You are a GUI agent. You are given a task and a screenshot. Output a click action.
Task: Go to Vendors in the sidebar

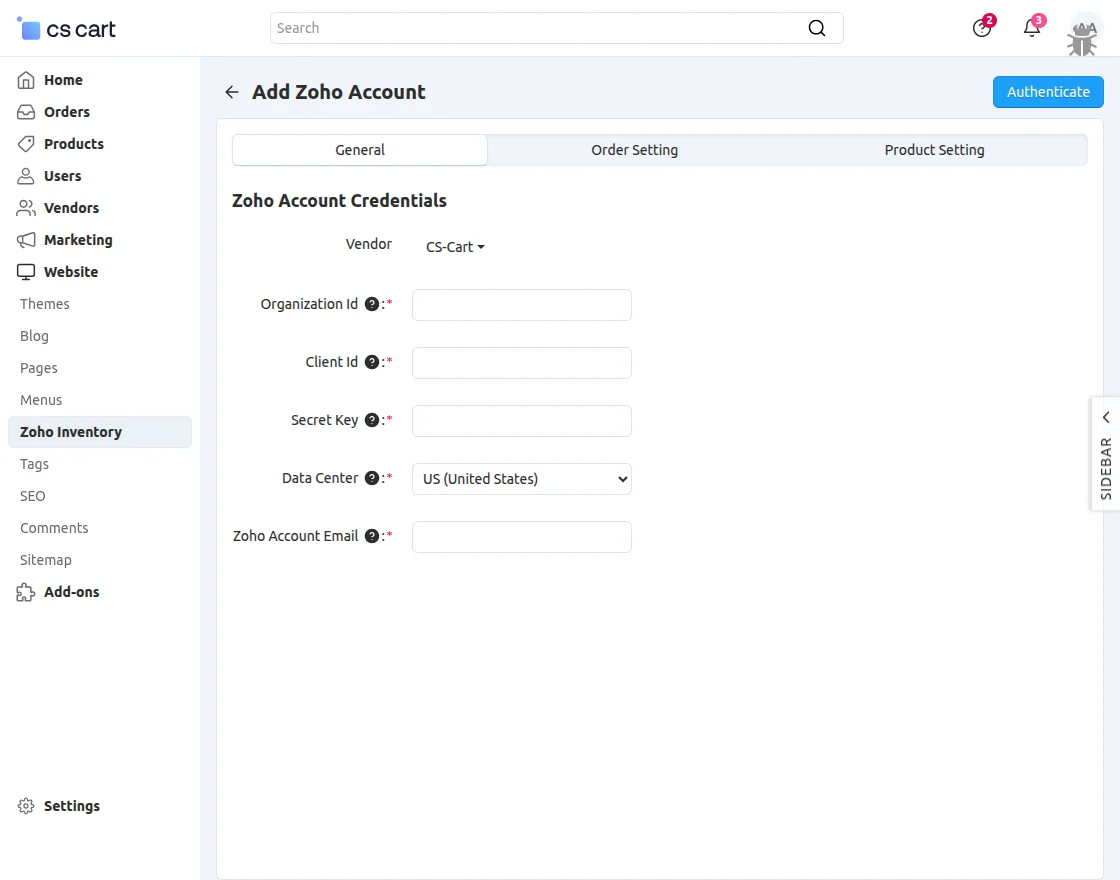click(71, 208)
